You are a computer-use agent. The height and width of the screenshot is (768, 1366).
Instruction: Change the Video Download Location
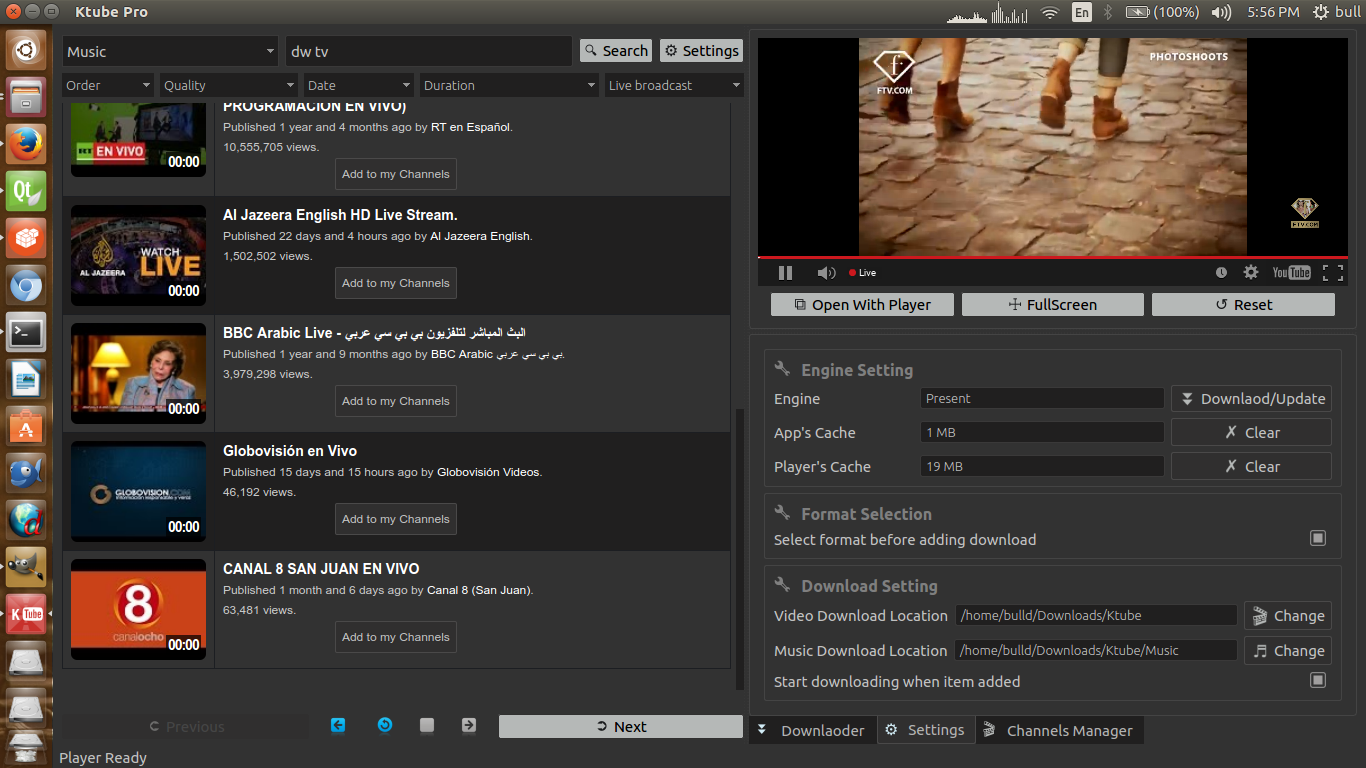(x=1288, y=616)
